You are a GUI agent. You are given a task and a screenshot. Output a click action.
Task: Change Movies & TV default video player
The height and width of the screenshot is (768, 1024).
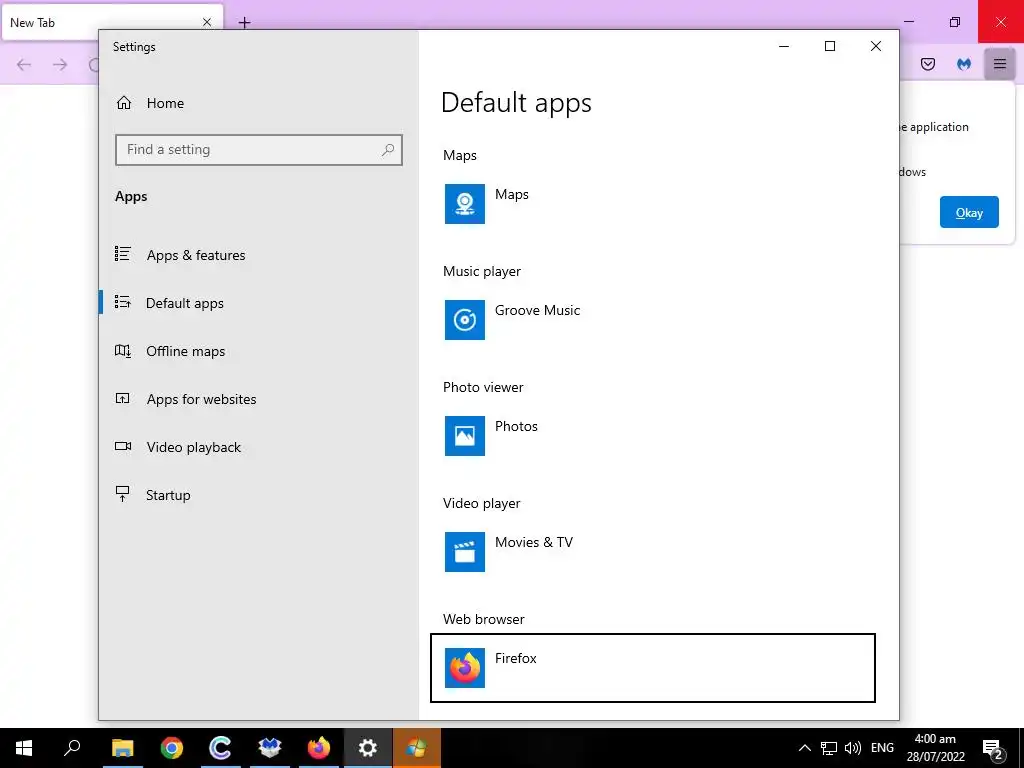pyautogui.click(x=652, y=552)
